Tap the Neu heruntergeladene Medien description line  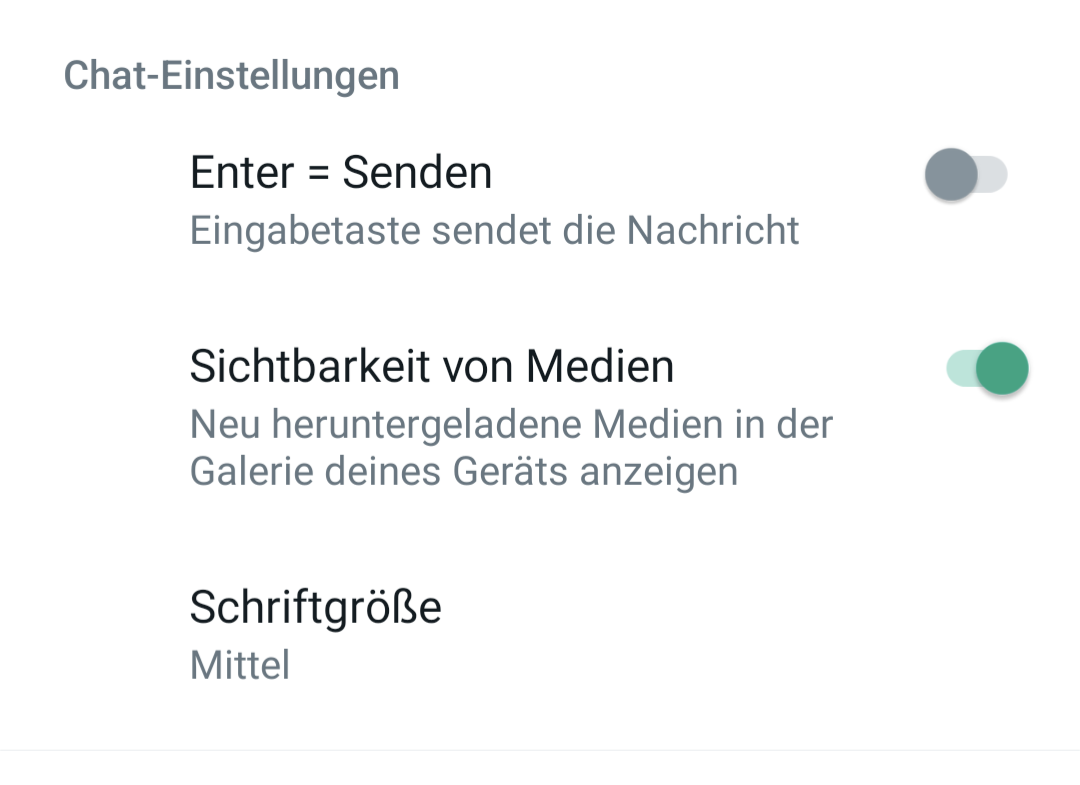pyautogui.click(x=511, y=424)
